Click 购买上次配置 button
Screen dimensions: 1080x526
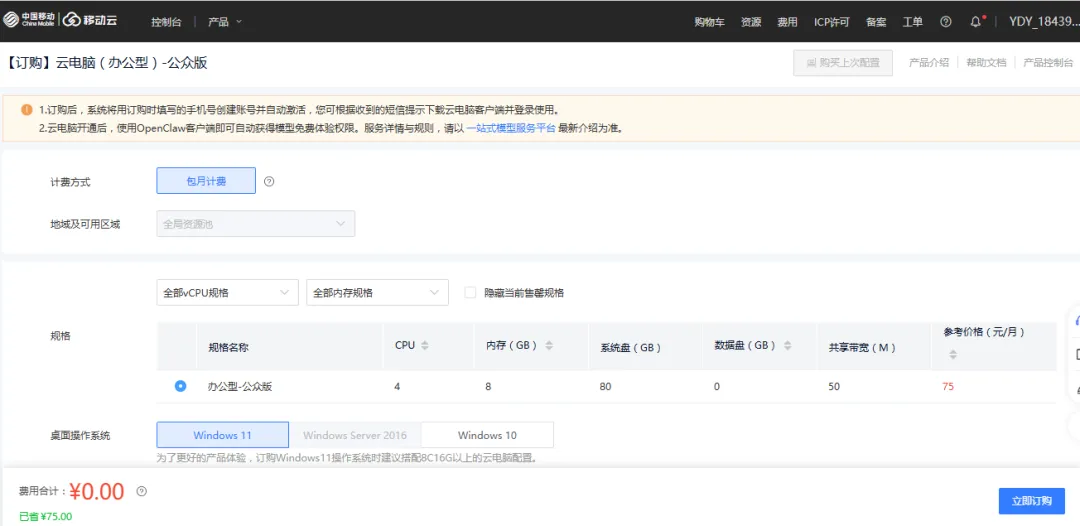[843, 63]
